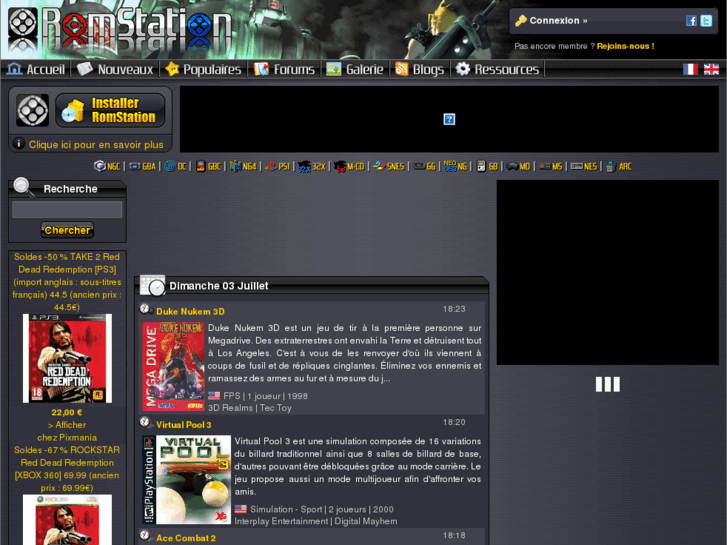This screenshot has width=727, height=545.
Task: Open the NES console category
Action: (x=584, y=166)
